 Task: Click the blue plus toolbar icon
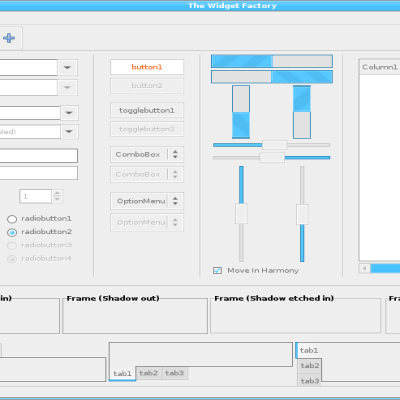(x=9, y=38)
